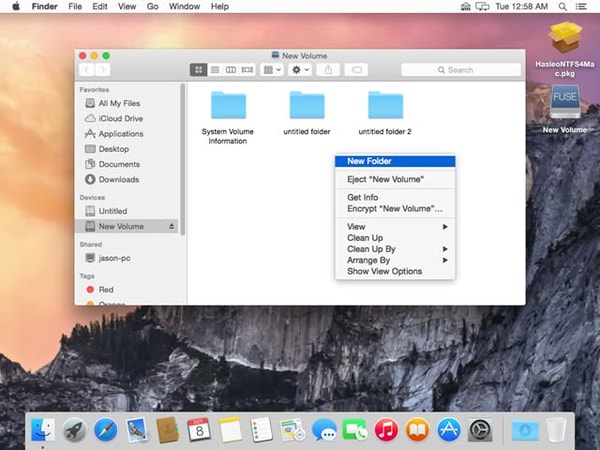Open Reminders from the Dock
The image size is (600, 450).
(261, 430)
